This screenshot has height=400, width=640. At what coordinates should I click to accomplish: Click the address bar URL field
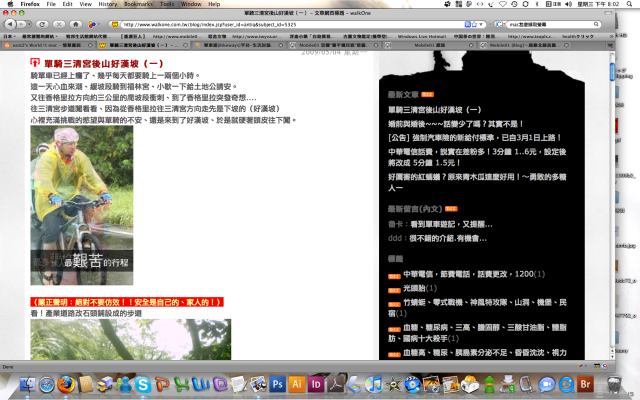coord(292,24)
